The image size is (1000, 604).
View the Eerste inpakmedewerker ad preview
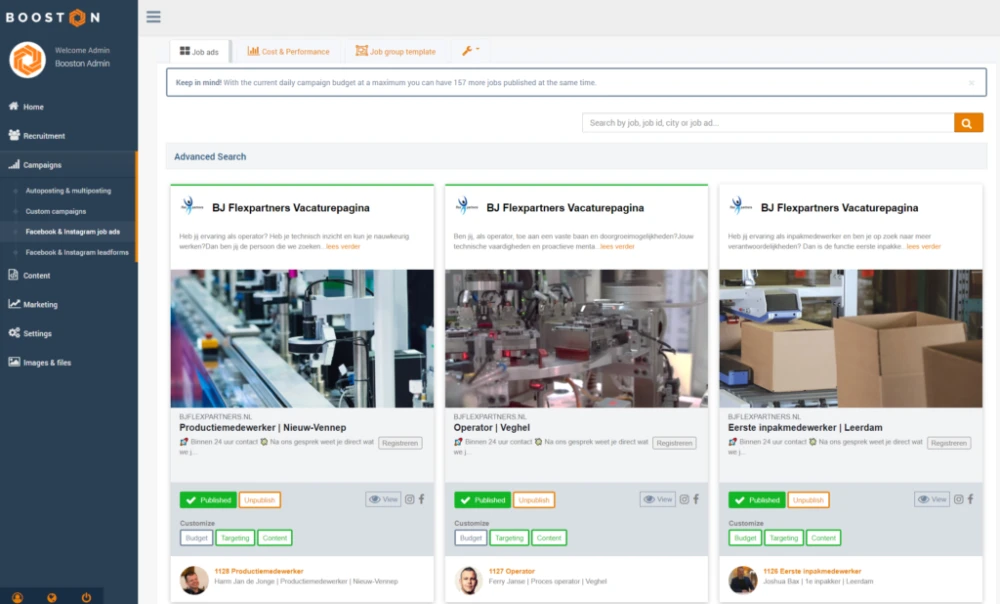pyautogui.click(x=932, y=499)
